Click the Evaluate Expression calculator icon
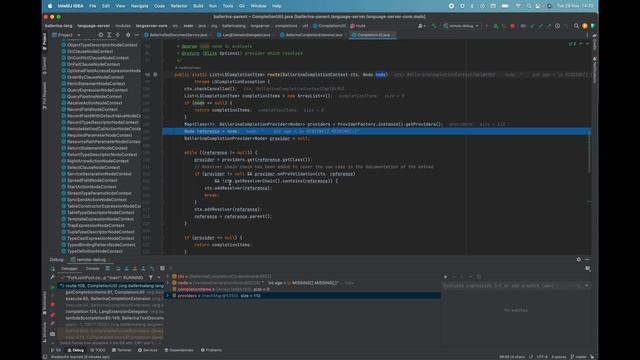This screenshot has width=640, height=360. point(162,269)
